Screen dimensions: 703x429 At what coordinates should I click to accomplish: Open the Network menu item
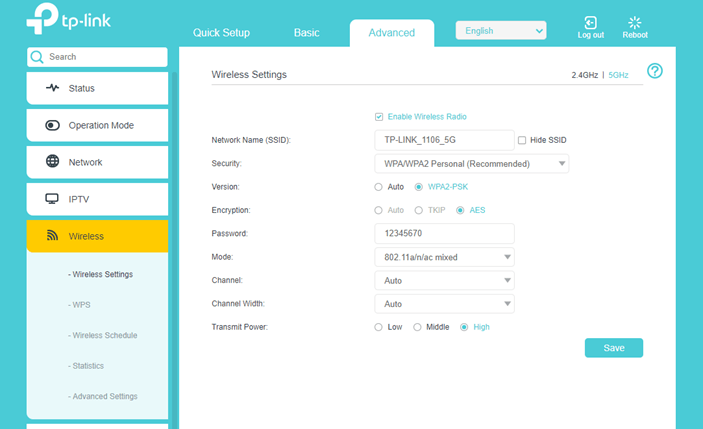[97, 162]
